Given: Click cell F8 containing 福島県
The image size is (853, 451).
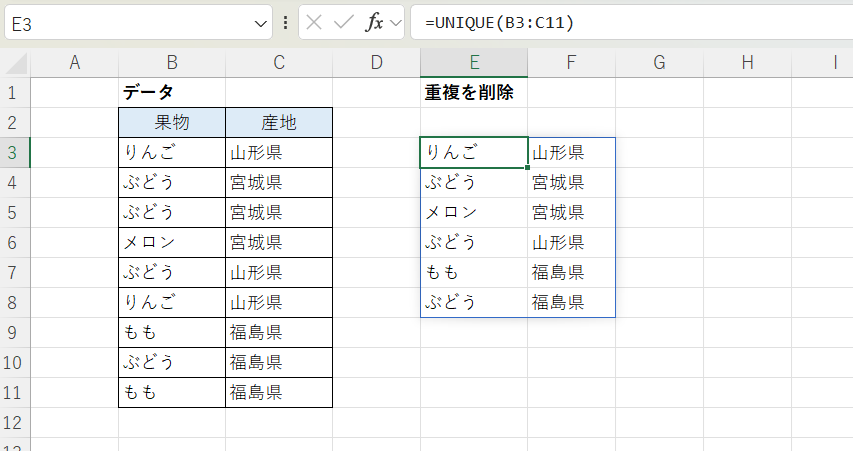Looking at the screenshot, I should pyautogui.click(x=571, y=302).
